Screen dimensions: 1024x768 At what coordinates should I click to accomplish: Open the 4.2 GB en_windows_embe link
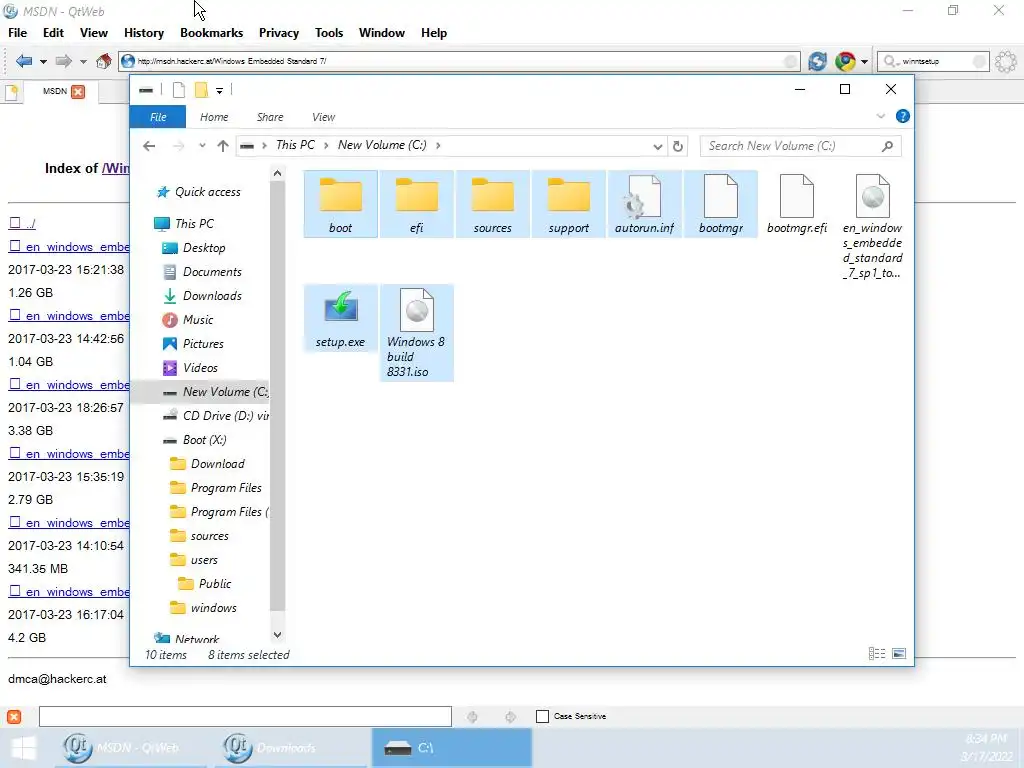point(69,591)
